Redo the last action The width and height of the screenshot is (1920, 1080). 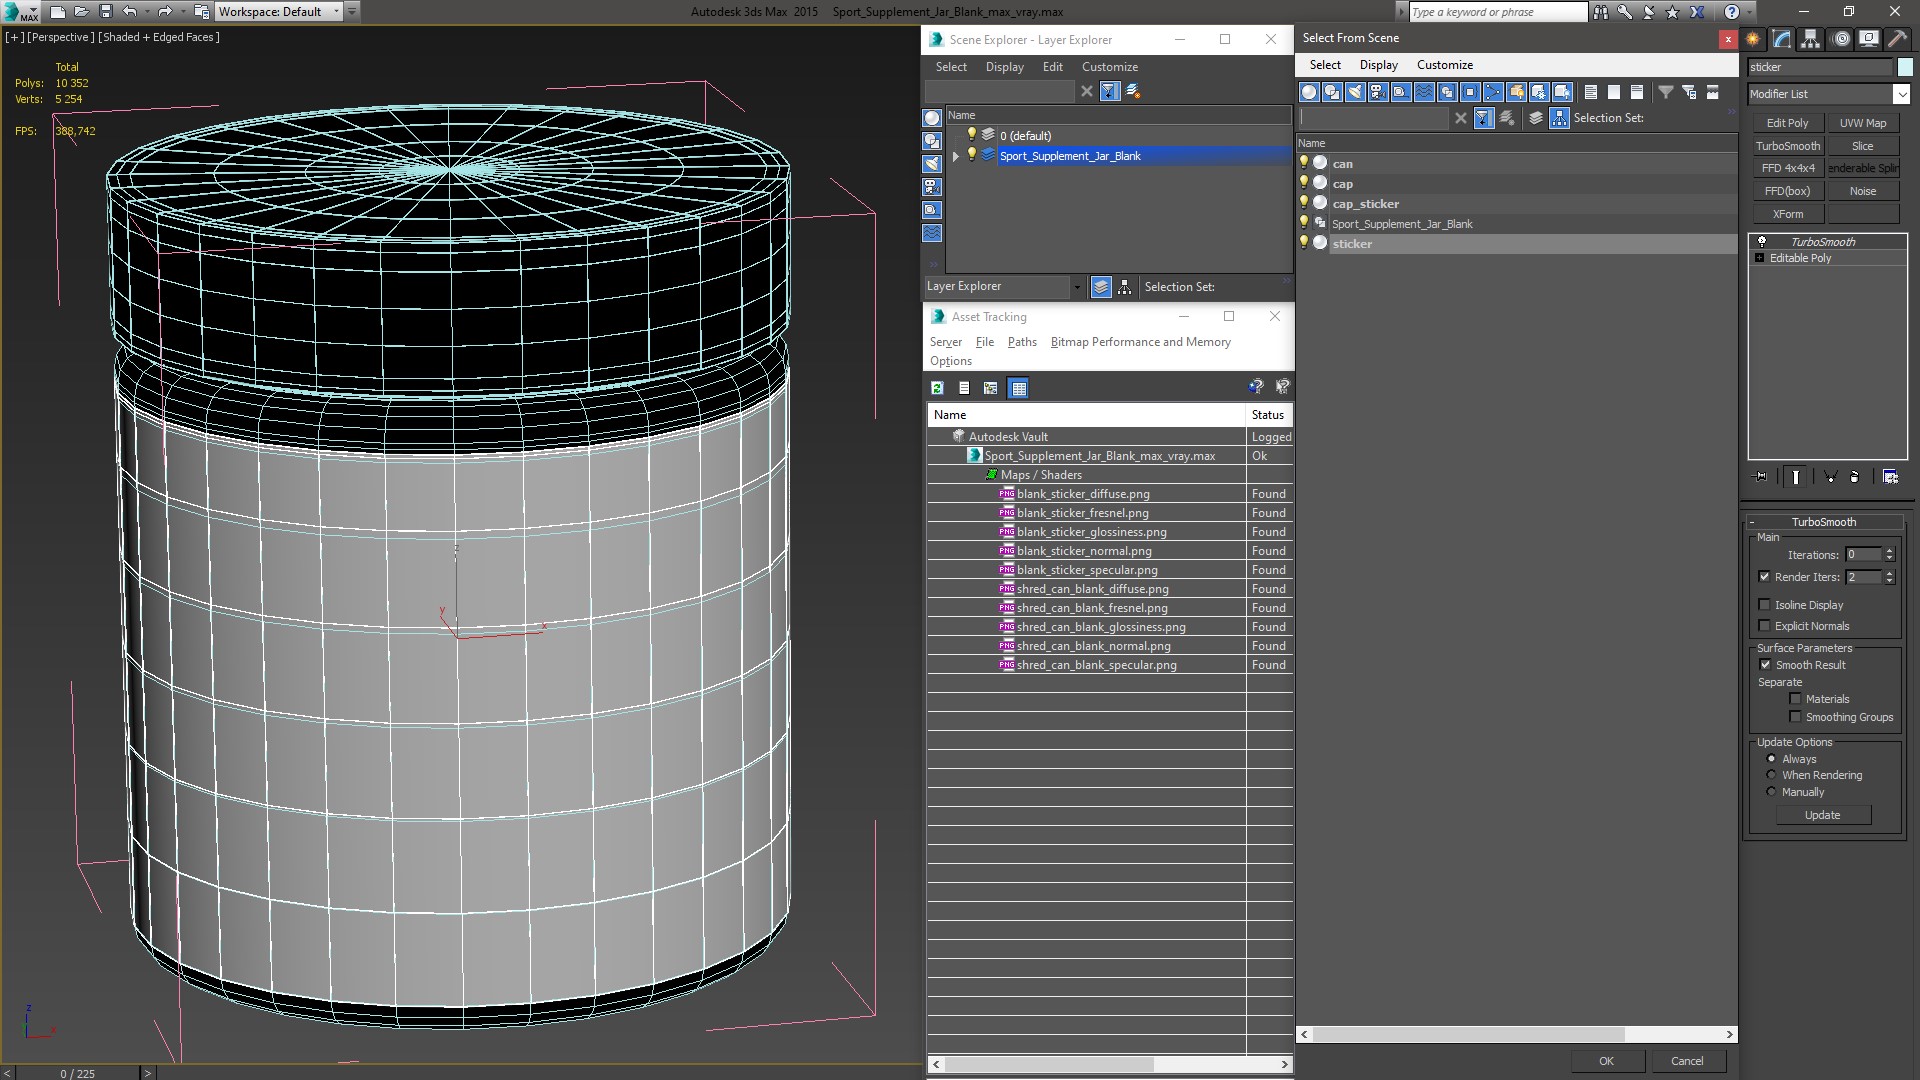click(165, 12)
